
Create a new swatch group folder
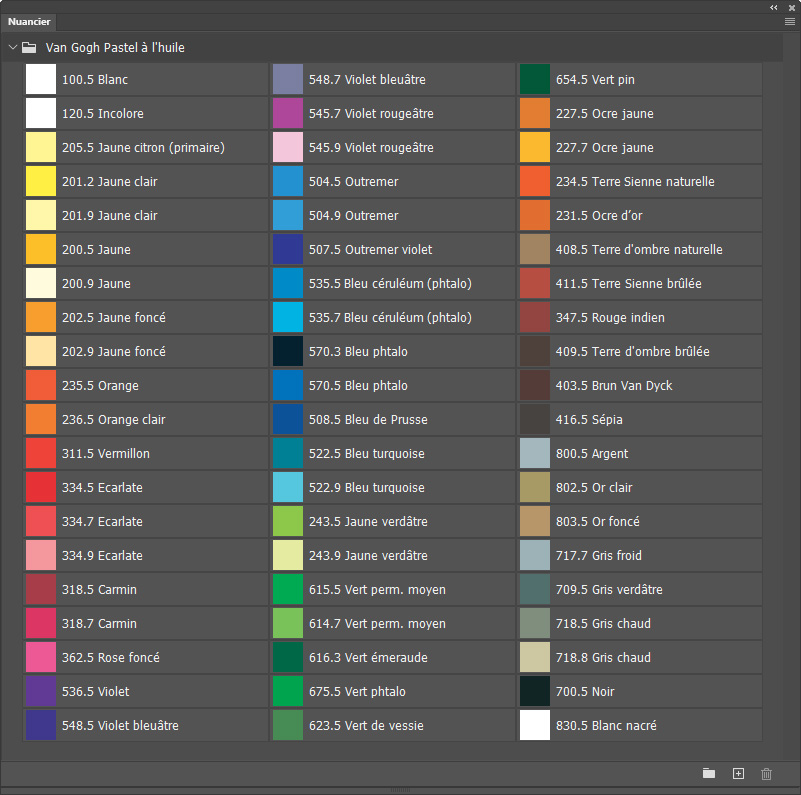click(709, 773)
